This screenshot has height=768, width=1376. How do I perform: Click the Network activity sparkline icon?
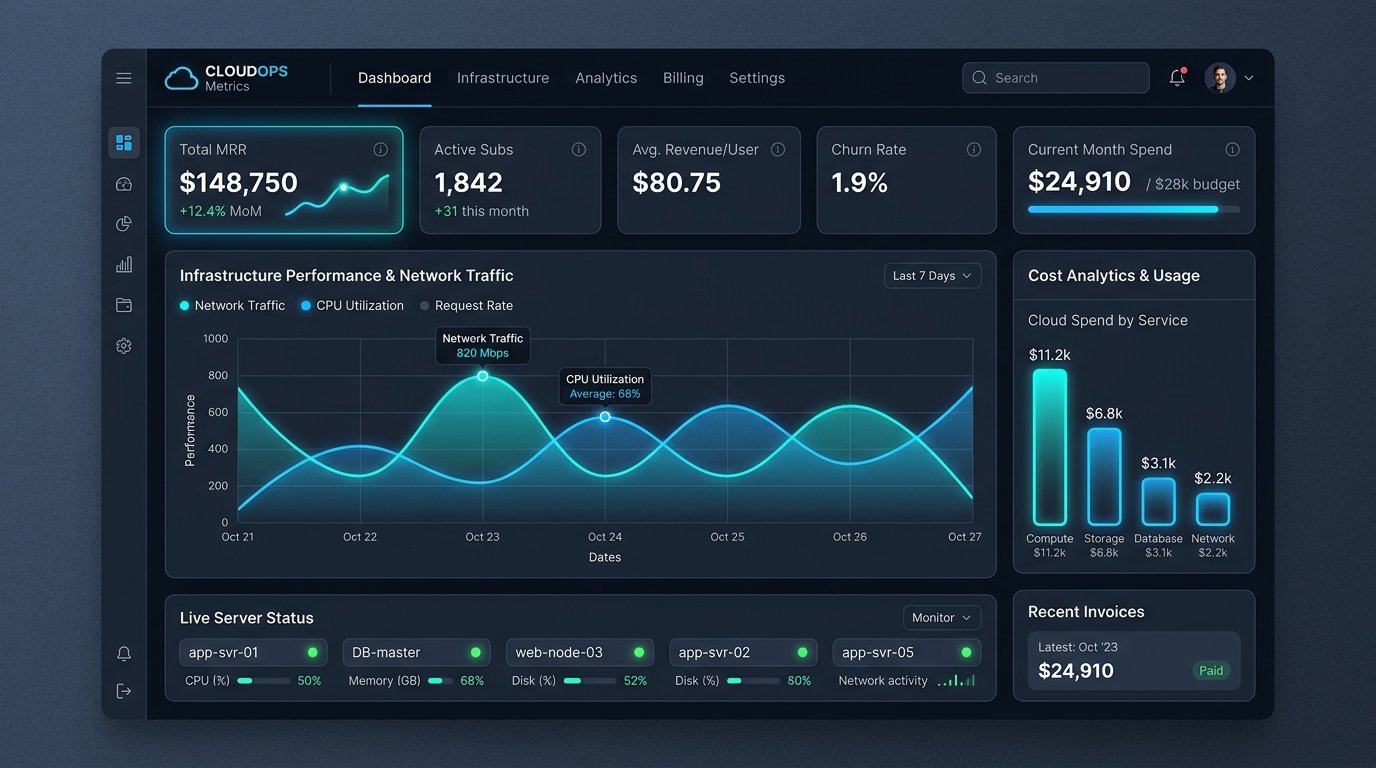click(956, 680)
